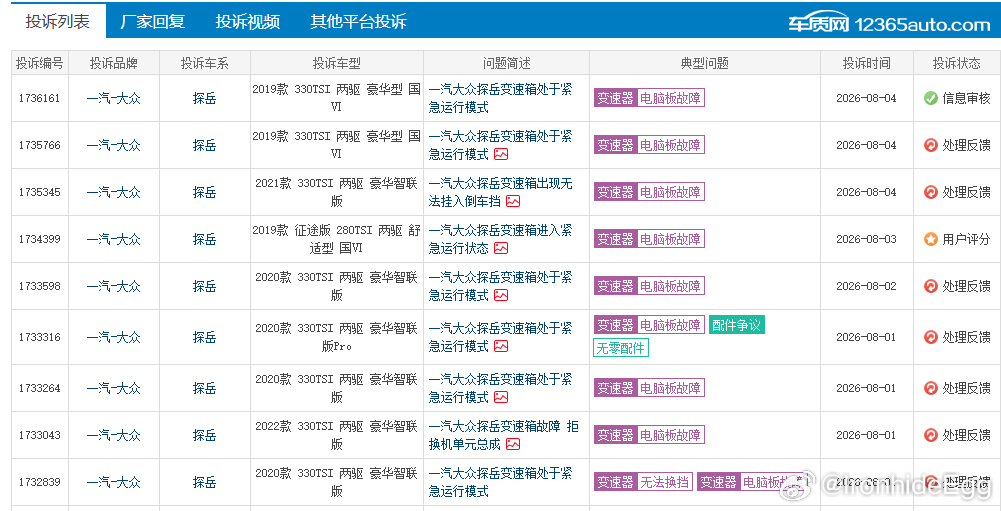The width and height of the screenshot is (1001, 511).
Task: Click 无零配件 tag in row 1733316
Action: (621, 348)
